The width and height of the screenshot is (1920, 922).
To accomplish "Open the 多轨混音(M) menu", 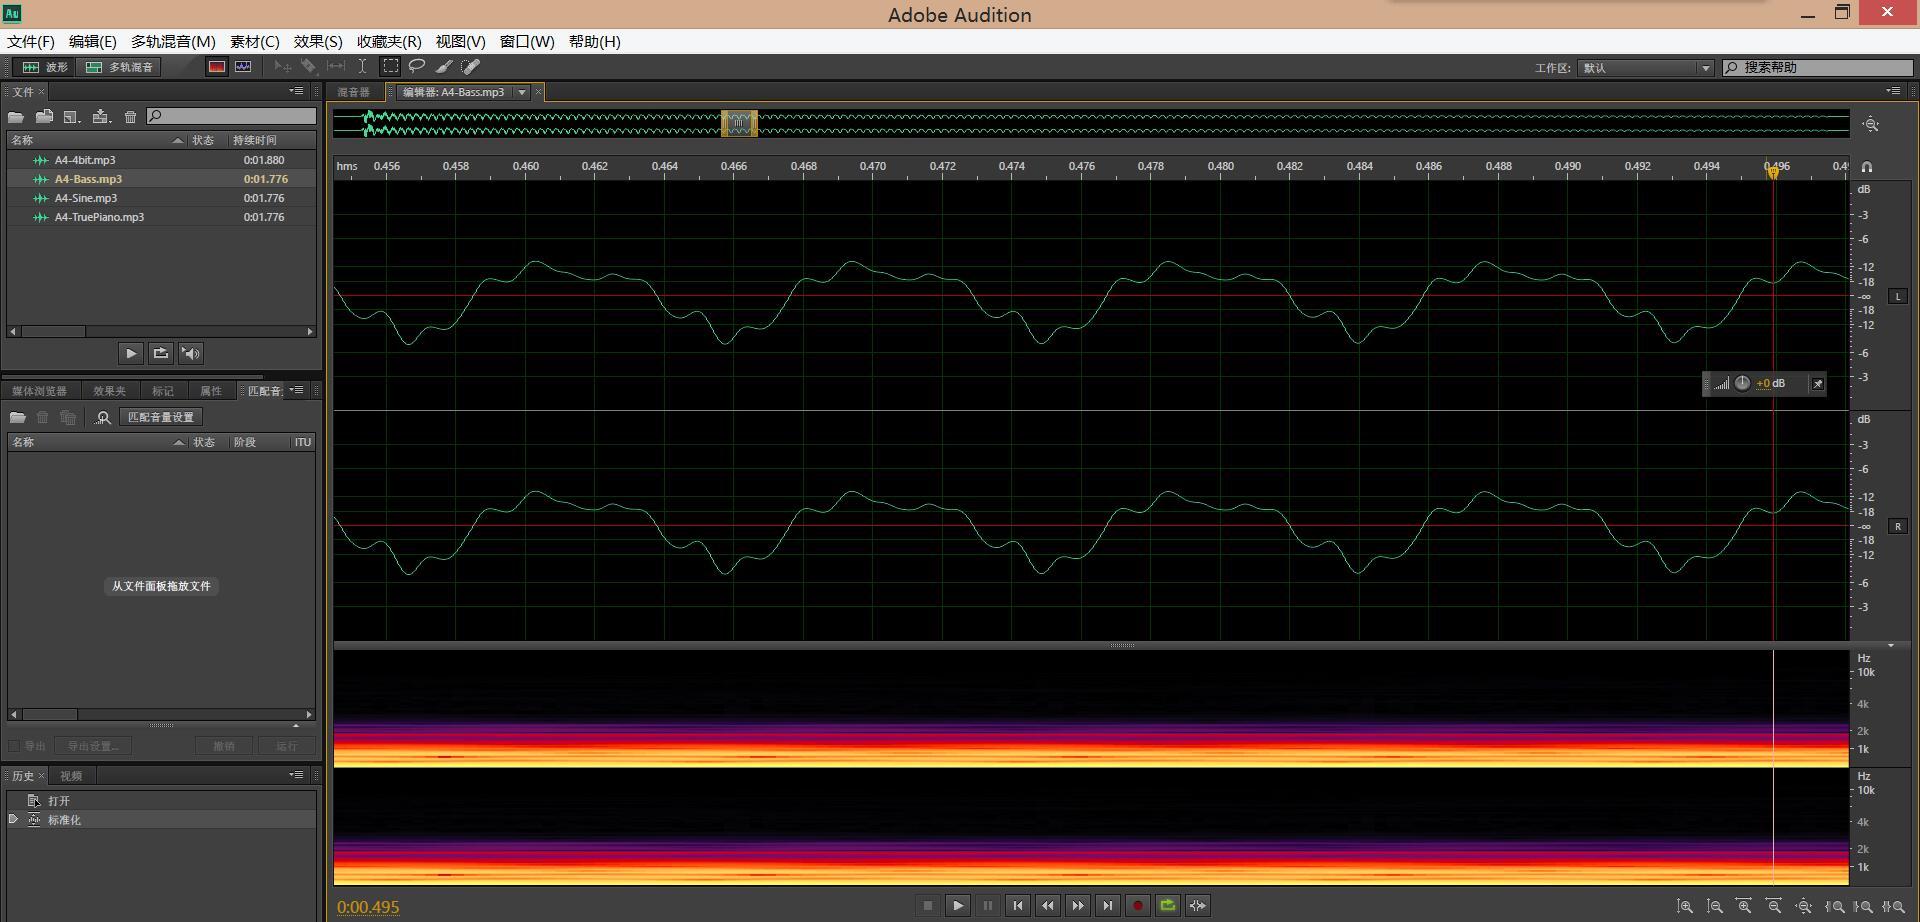I will [173, 41].
